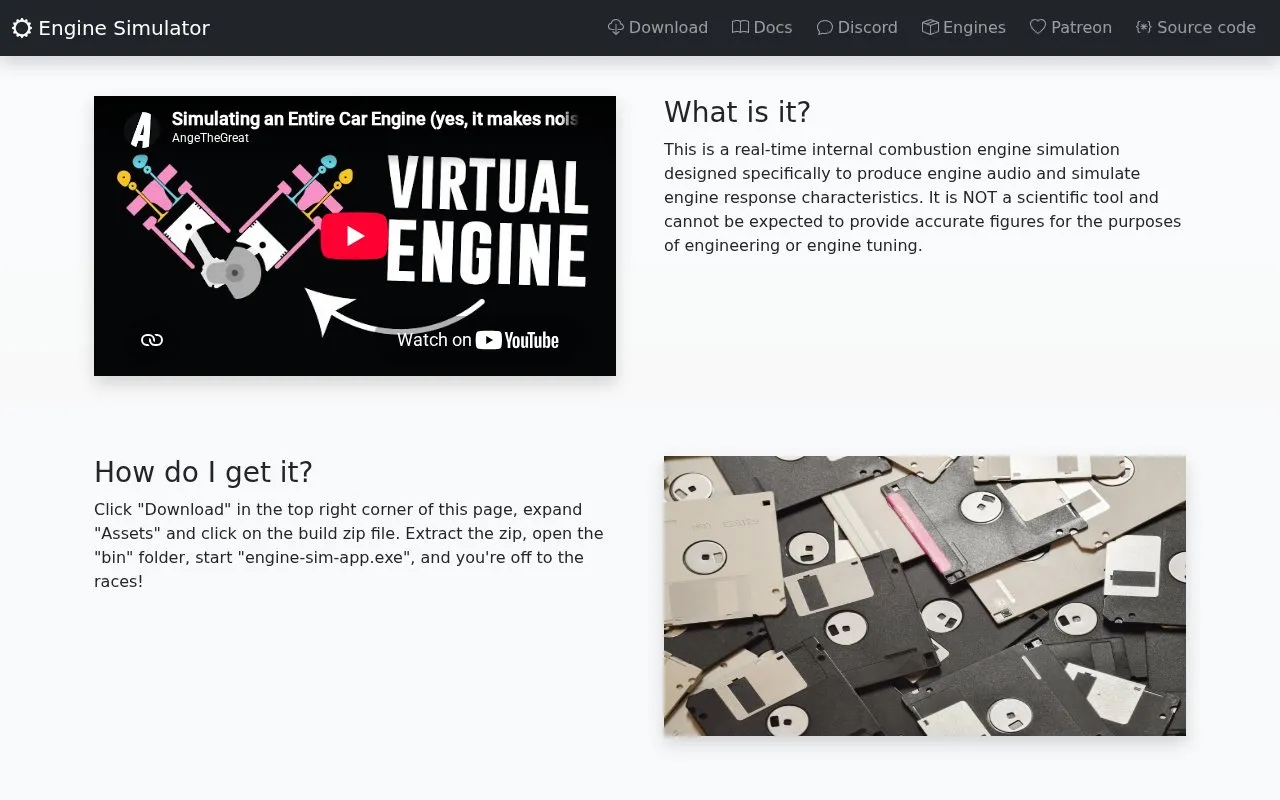Go to the Discord navigation link
1280x800 pixels.
point(857,28)
